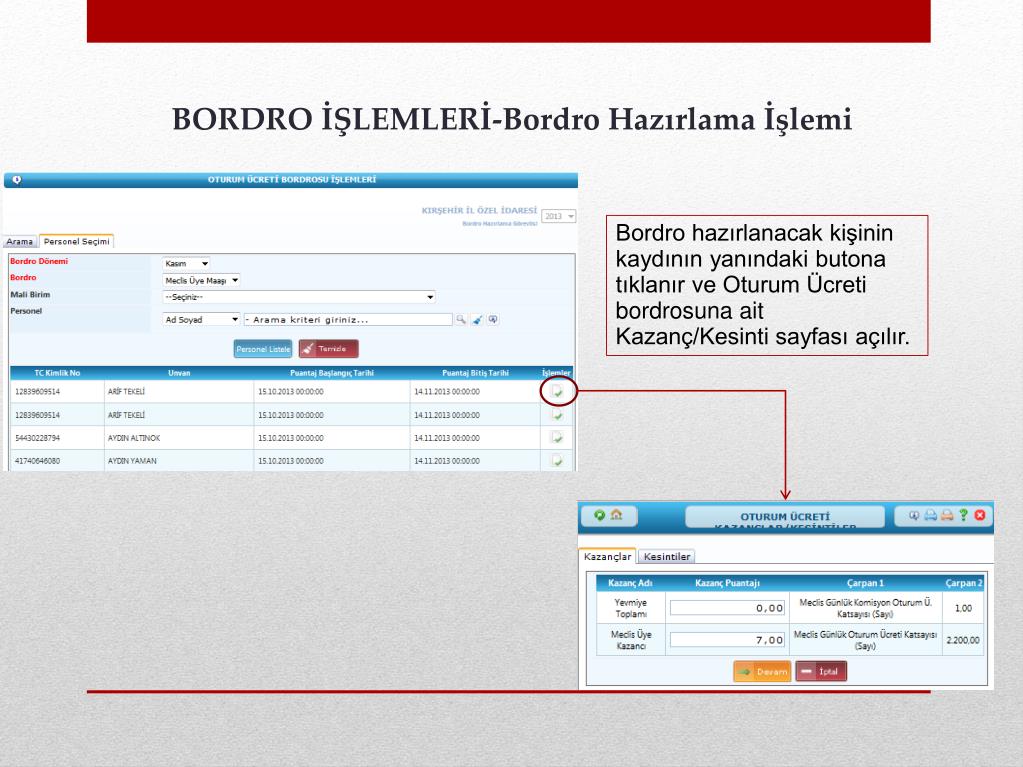Click the magnifier search icon next to Personel field
1023x767 pixels.
point(461,320)
